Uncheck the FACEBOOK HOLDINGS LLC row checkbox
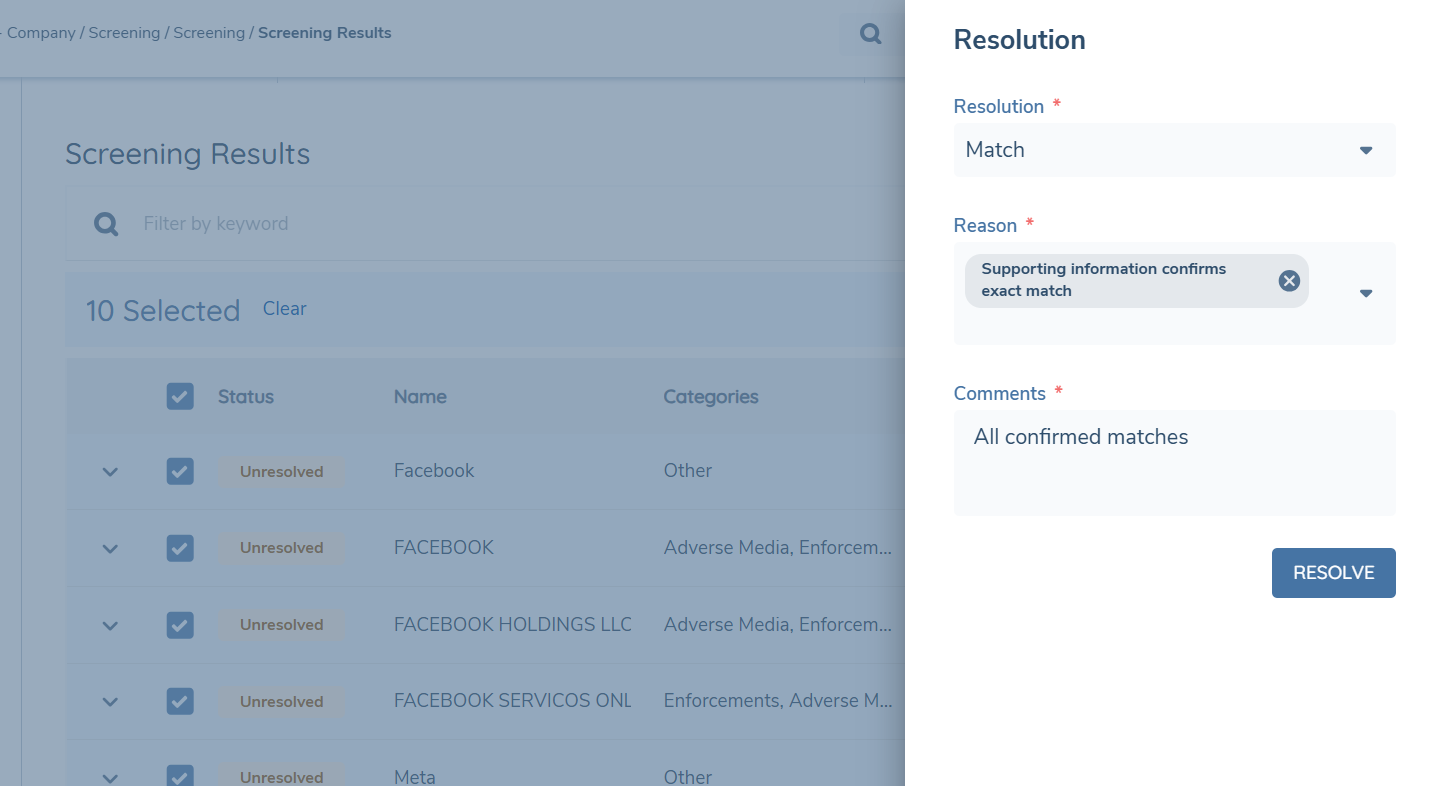 [180, 625]
